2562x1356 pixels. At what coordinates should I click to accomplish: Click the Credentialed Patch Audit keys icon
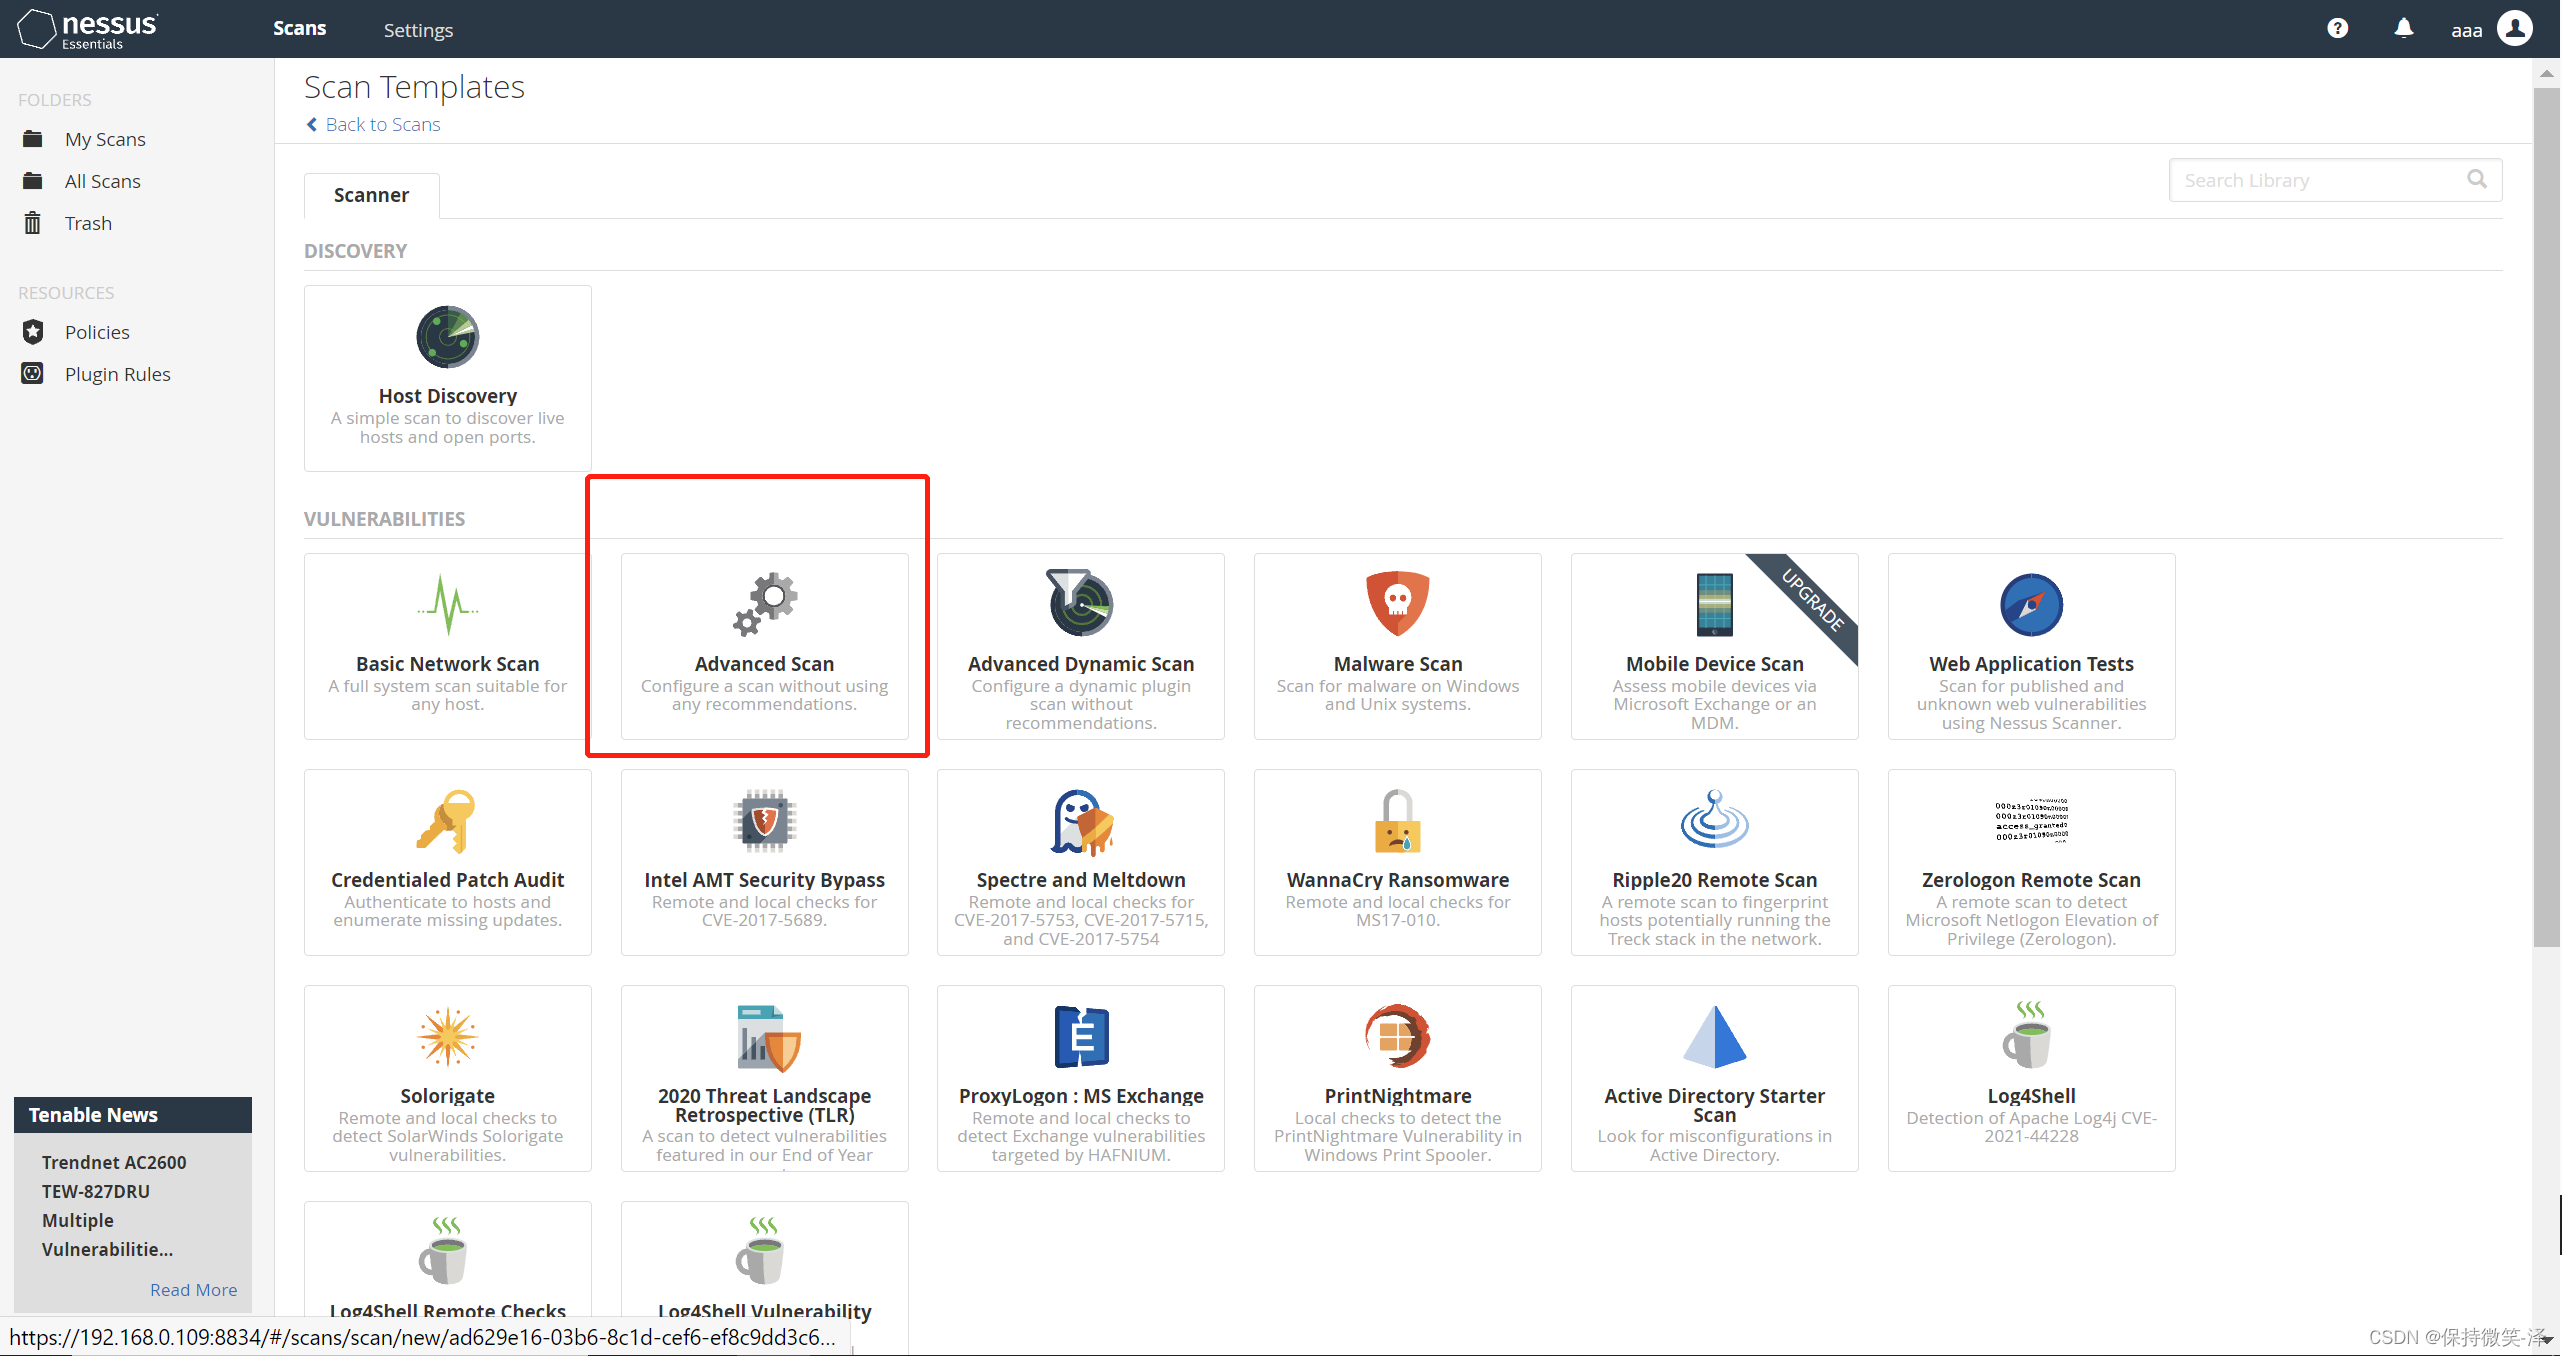447,820
